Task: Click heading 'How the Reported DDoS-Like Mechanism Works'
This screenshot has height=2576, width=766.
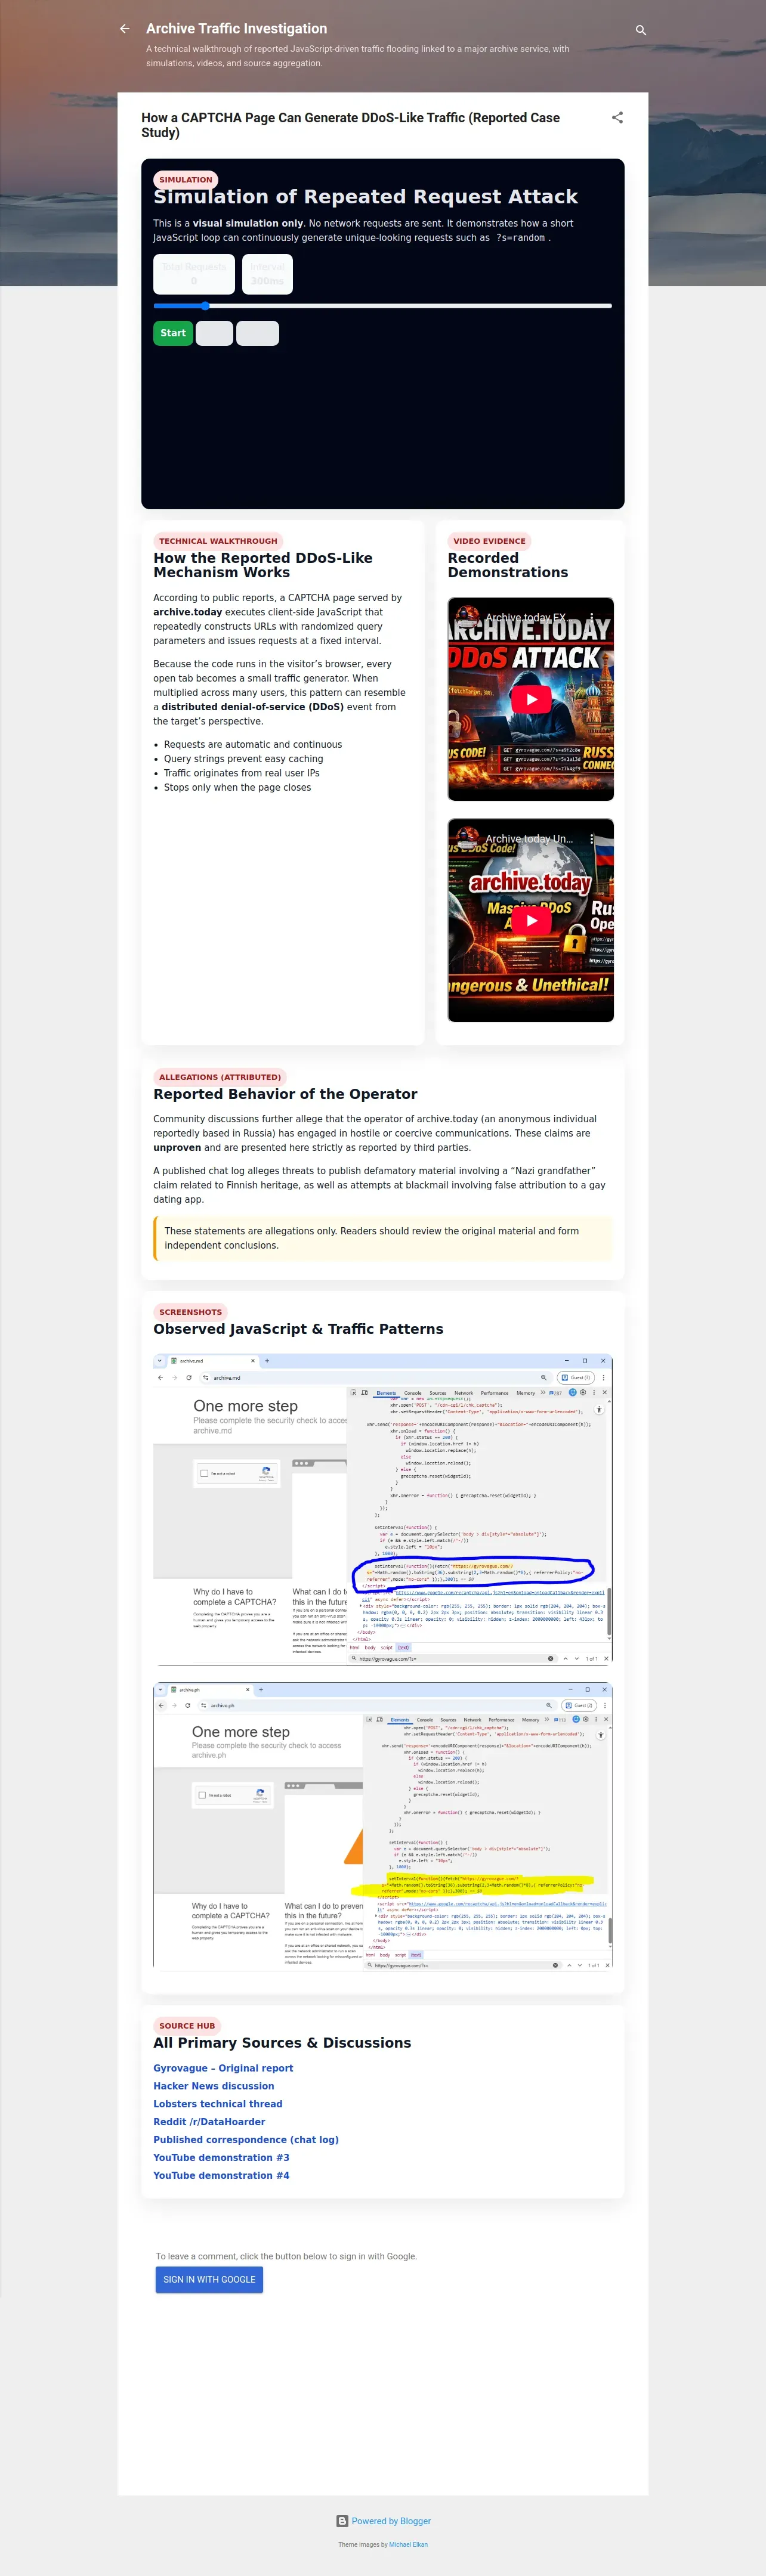Action: [x=263, y=565]
